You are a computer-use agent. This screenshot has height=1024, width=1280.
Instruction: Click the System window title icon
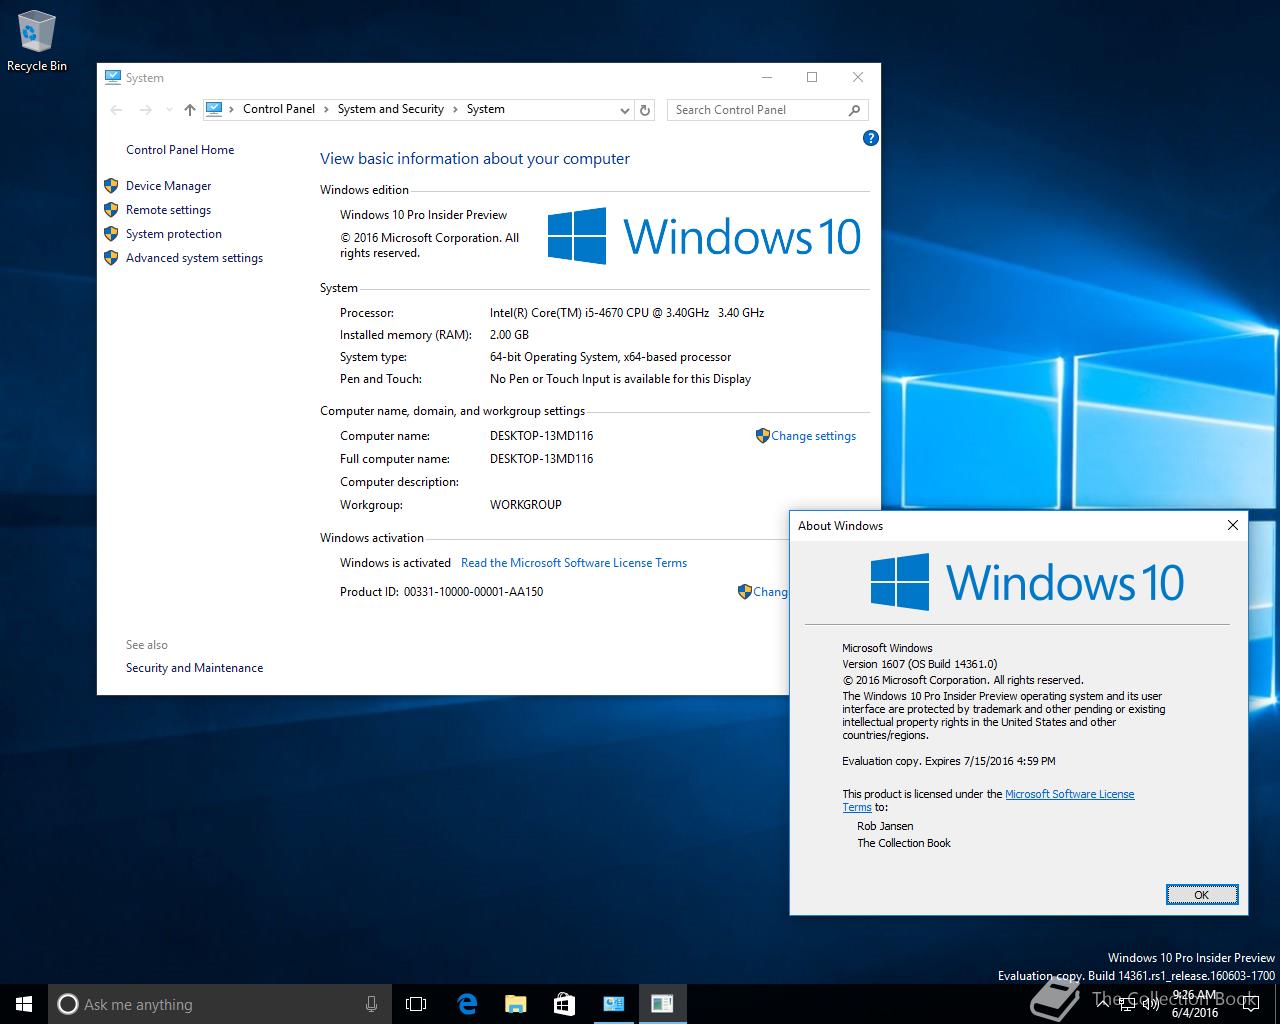click(113, 77)
